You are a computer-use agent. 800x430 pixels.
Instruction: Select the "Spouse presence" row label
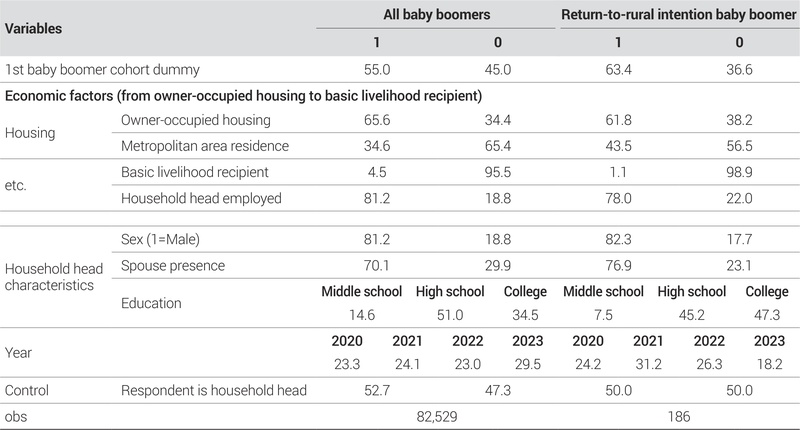click(171, 266)
